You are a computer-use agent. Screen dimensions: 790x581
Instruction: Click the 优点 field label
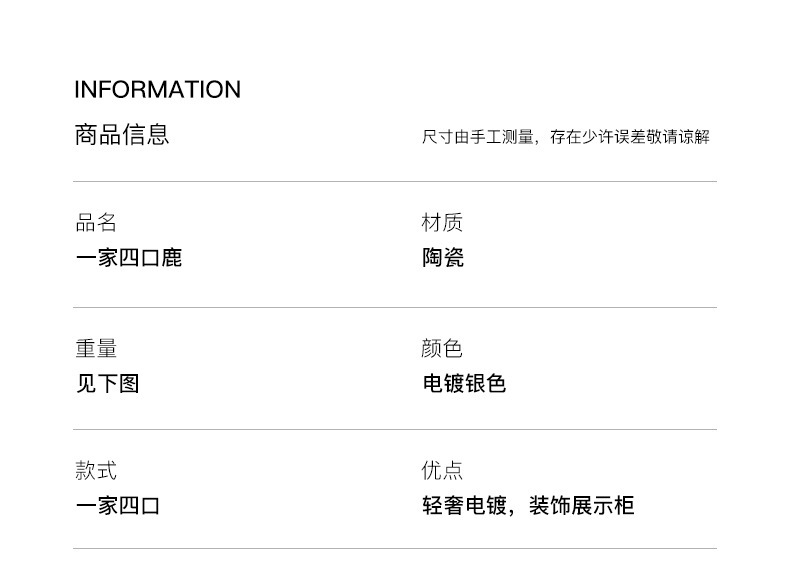click(x=442, y=471)
